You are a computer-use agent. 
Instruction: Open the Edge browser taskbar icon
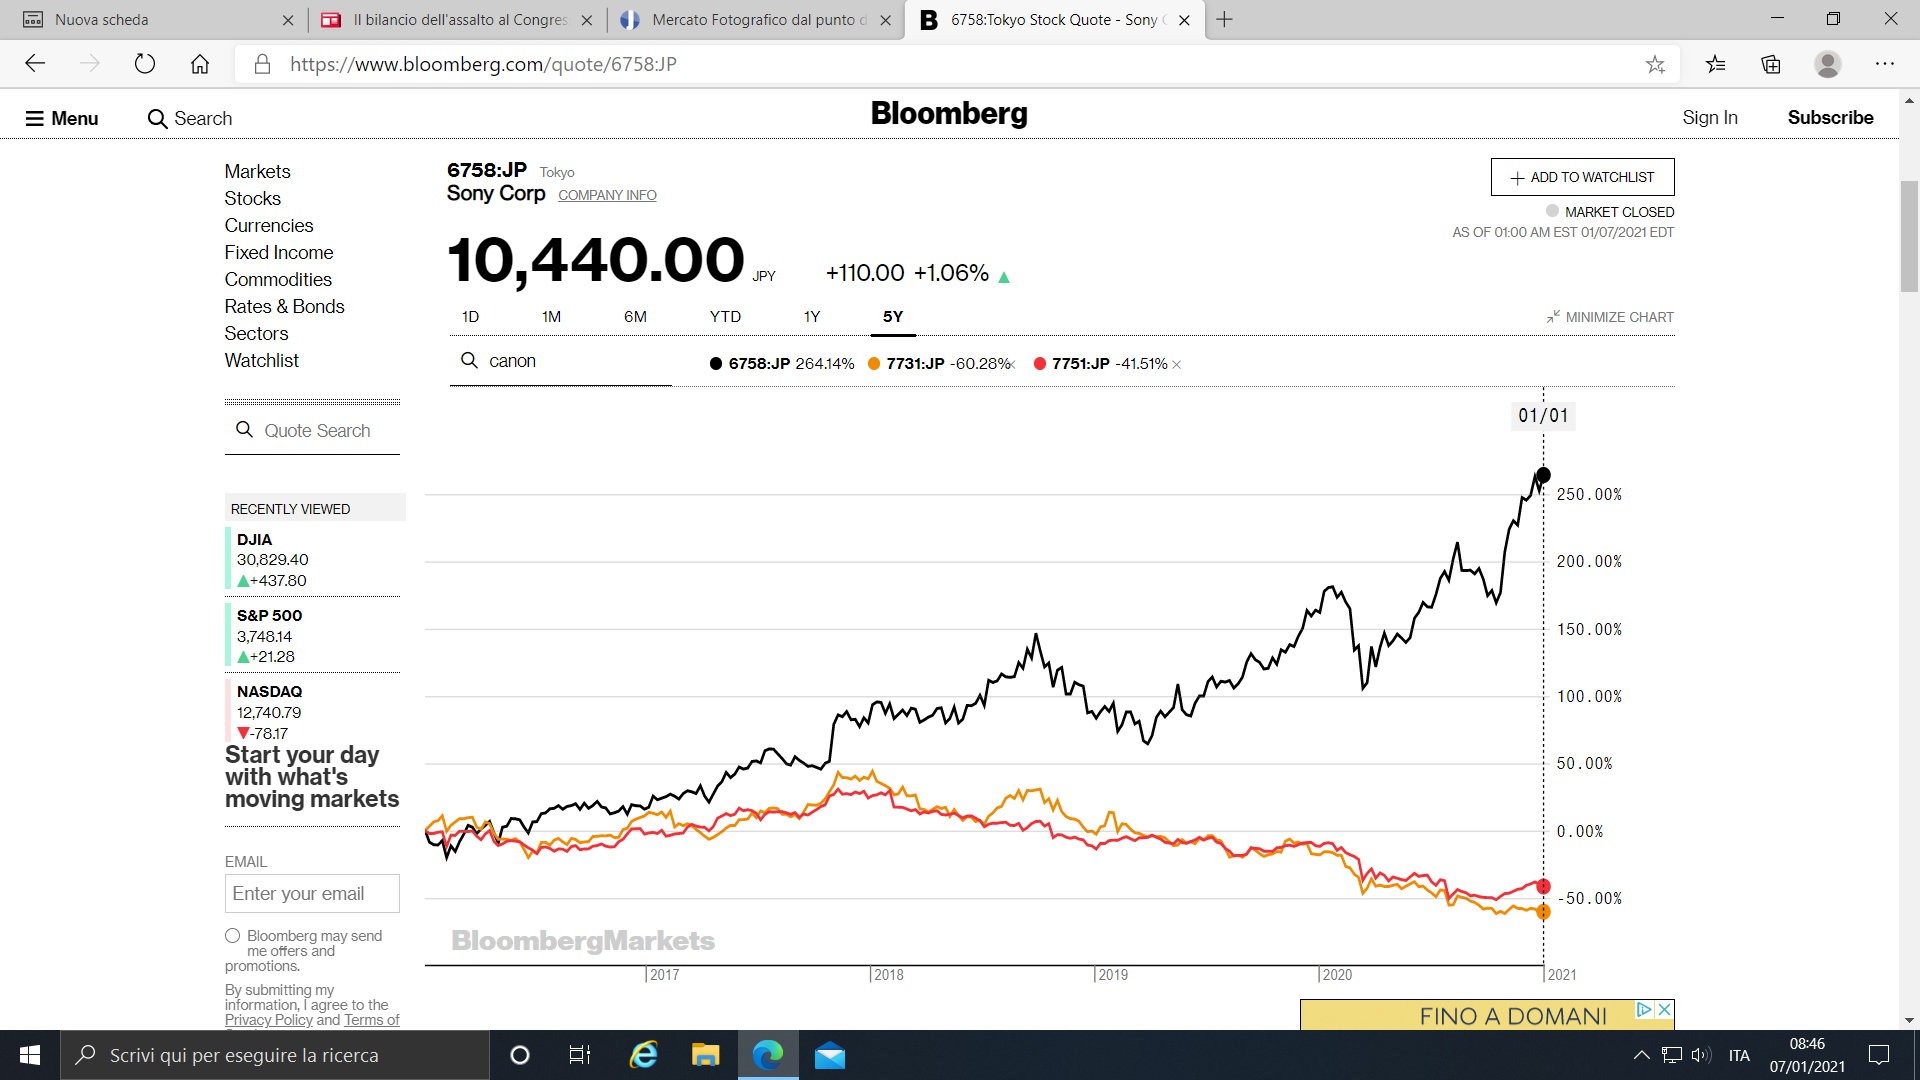click(x=768, y=1055)
